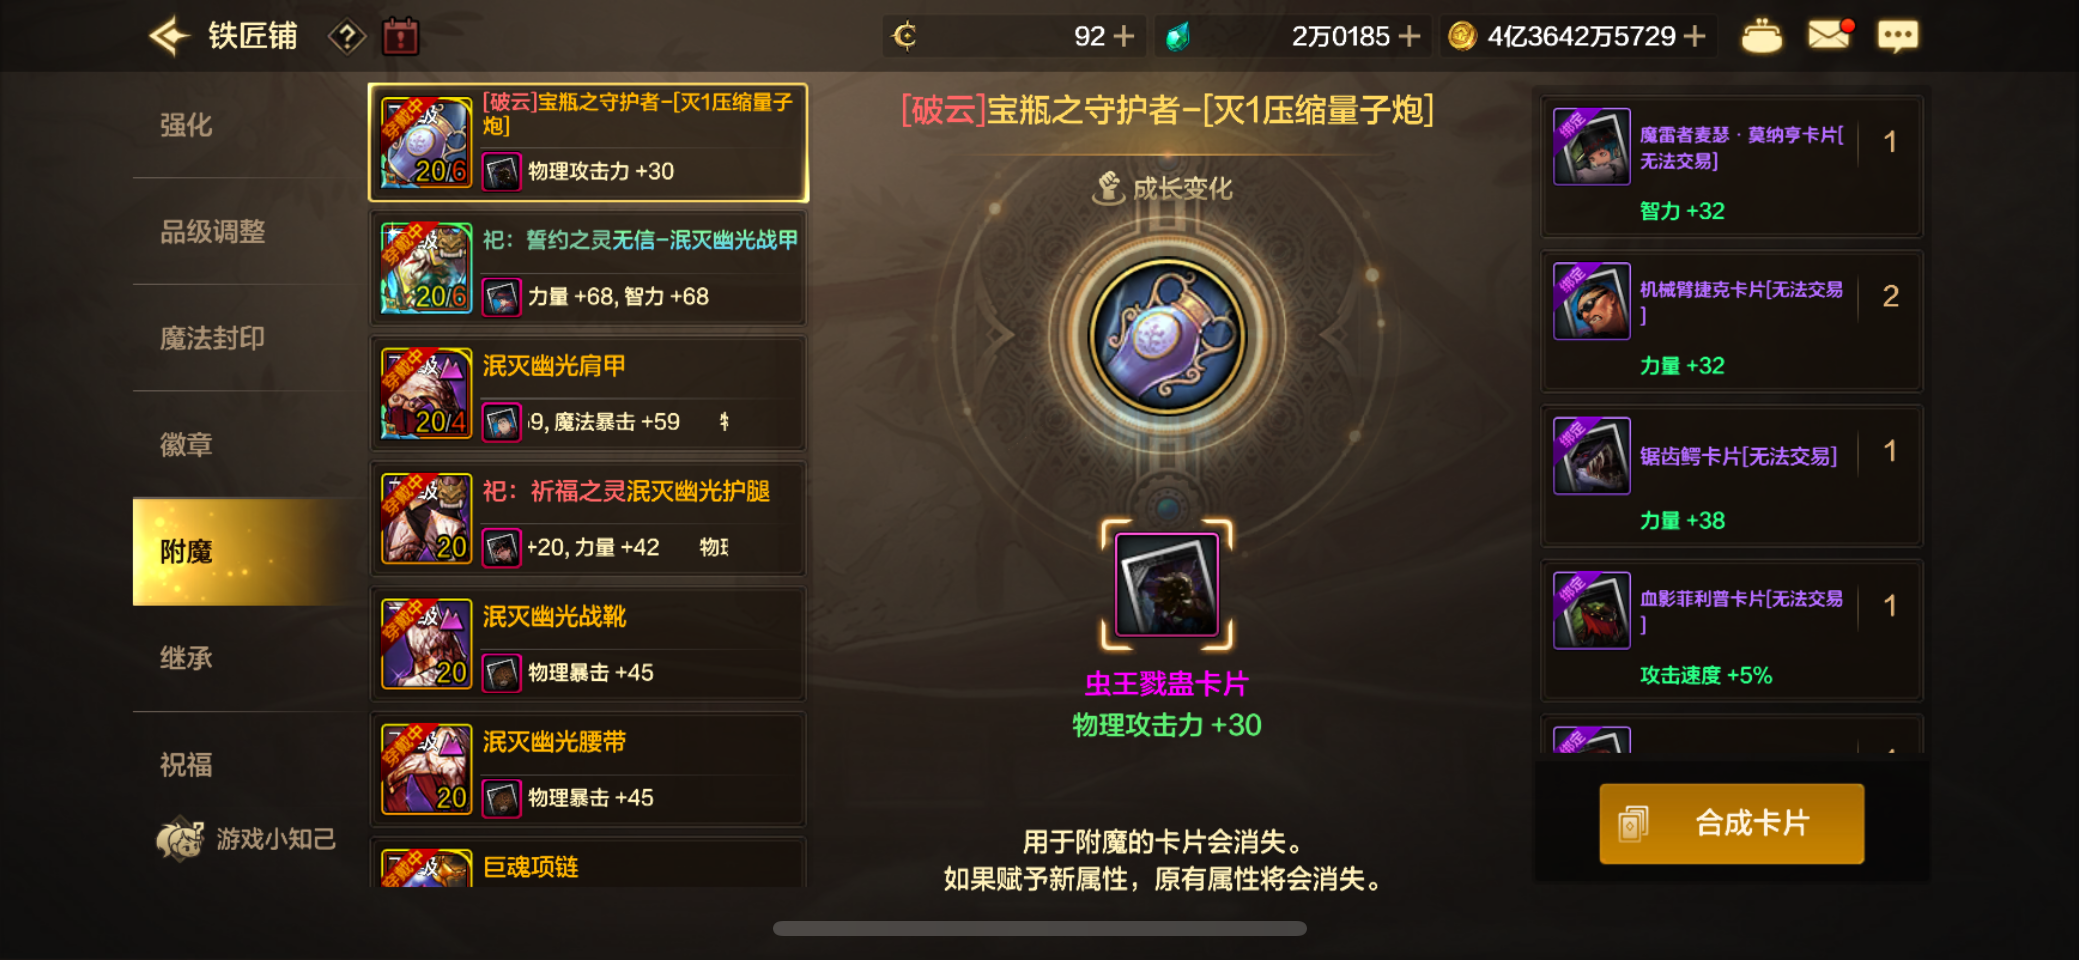
Task: Select the central vase equipment icon
Action: (x=1166, y=336)
